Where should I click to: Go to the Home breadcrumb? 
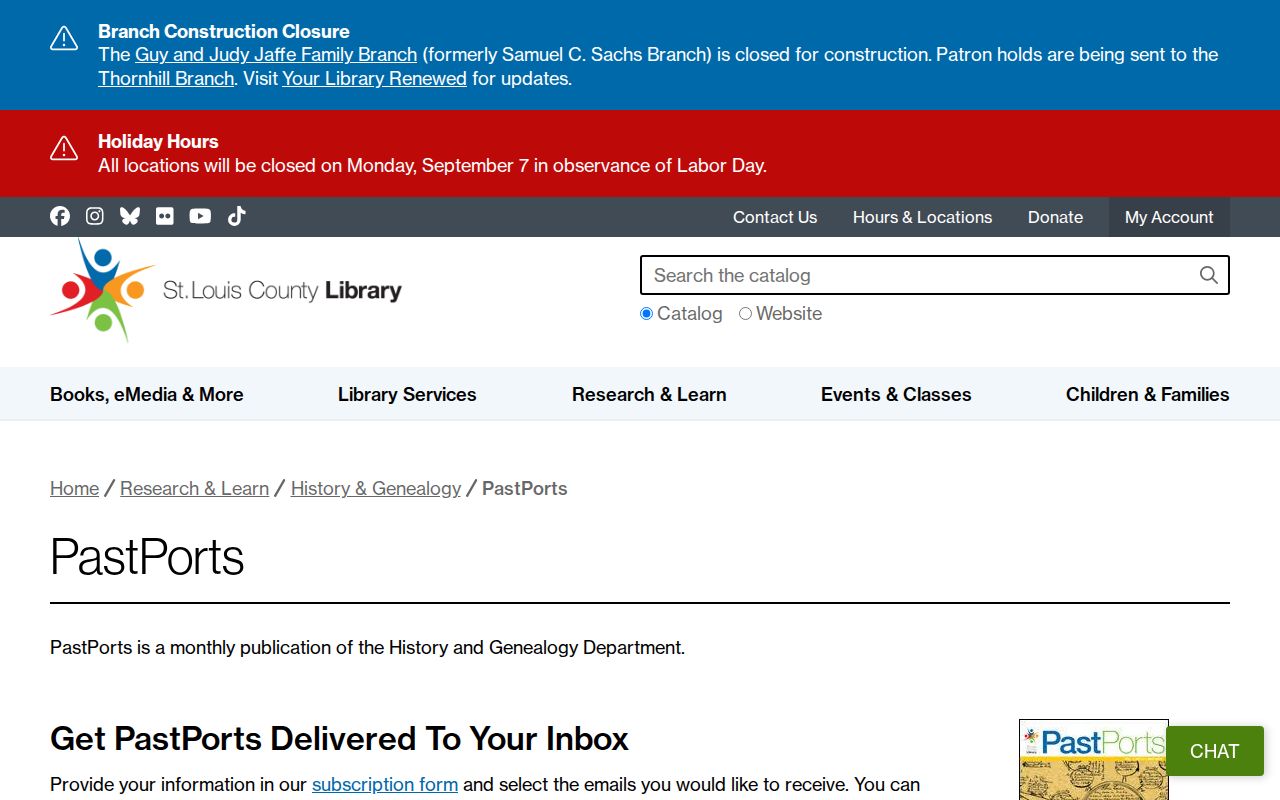point(75,488)
